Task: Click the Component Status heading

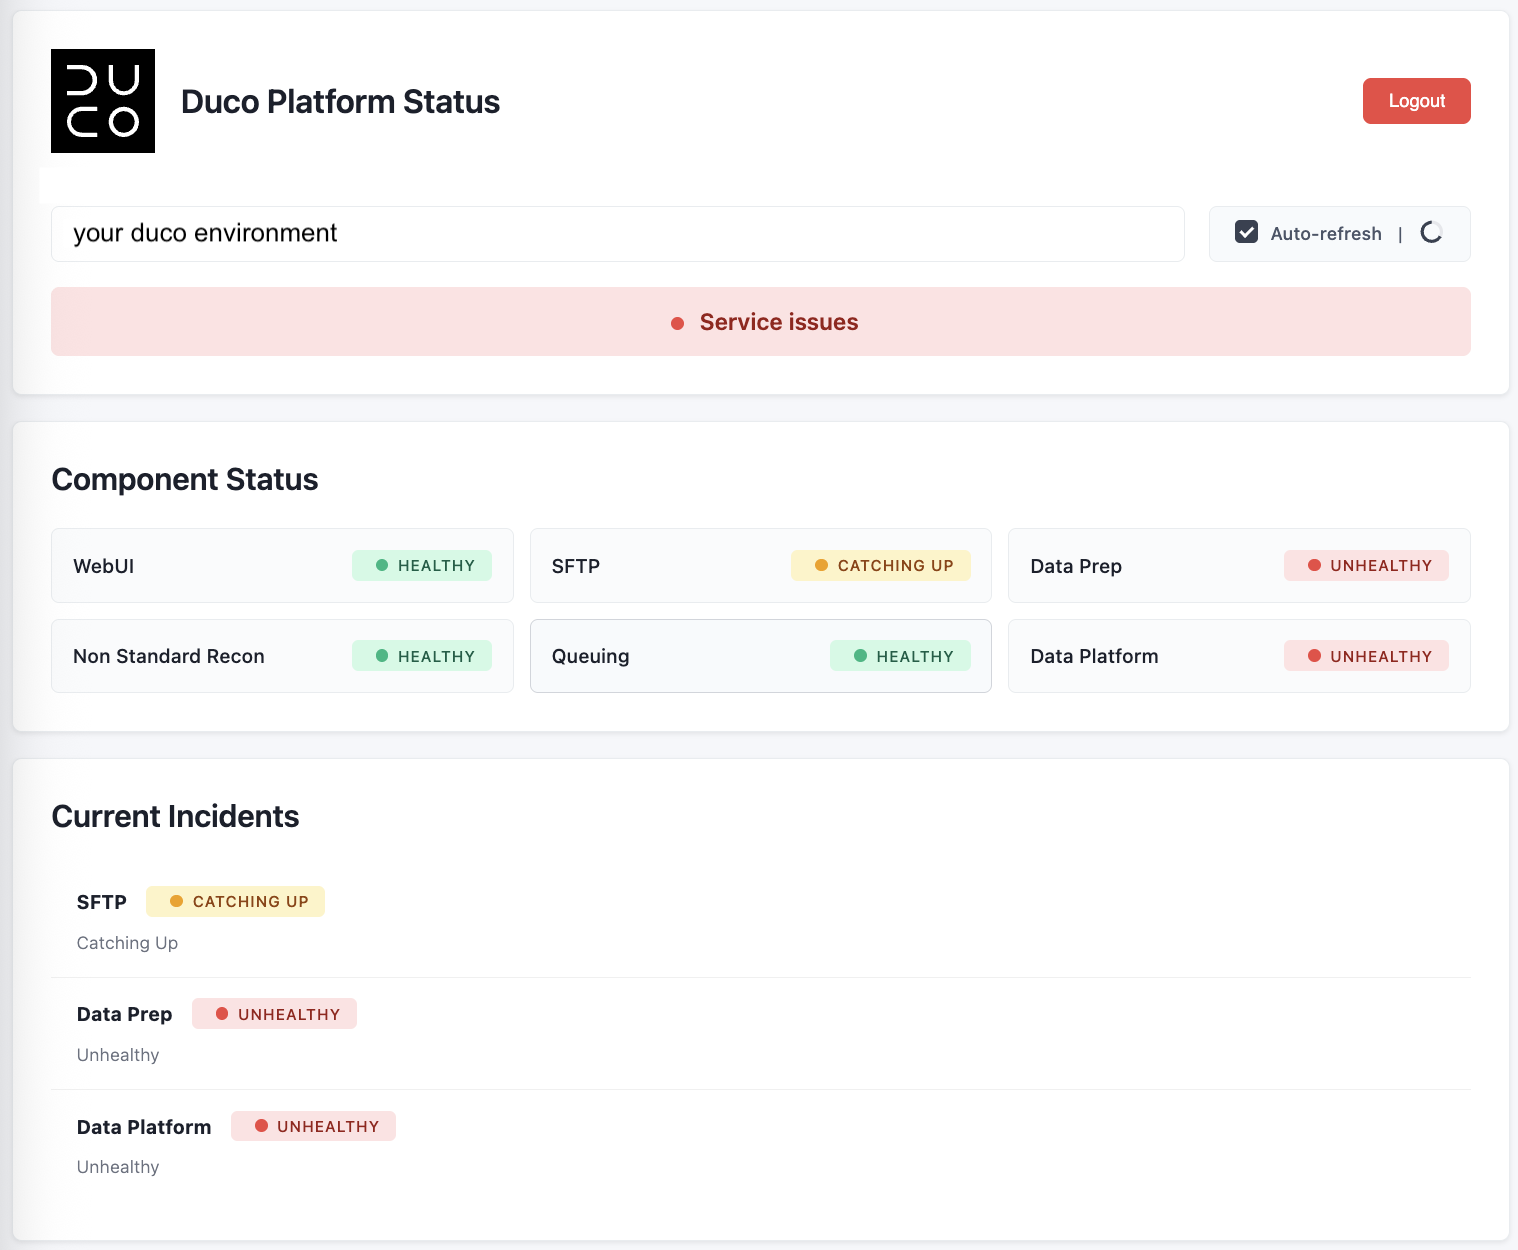Action: 185,480
